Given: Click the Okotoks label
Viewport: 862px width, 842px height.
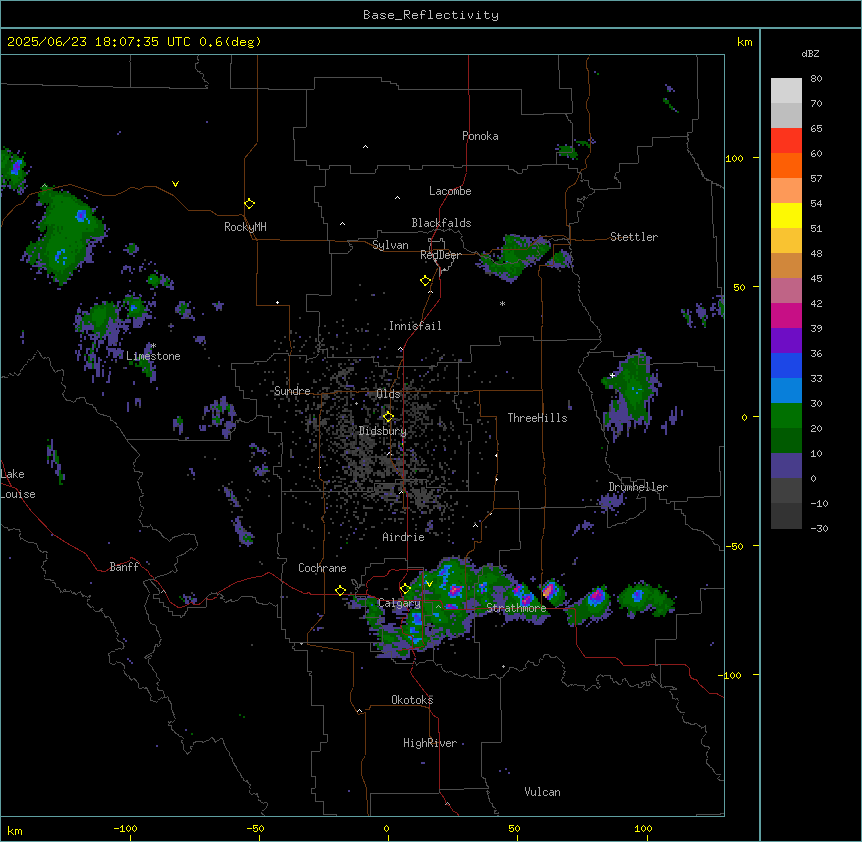Looking at the screenshot, I should [x=412, y=700].
